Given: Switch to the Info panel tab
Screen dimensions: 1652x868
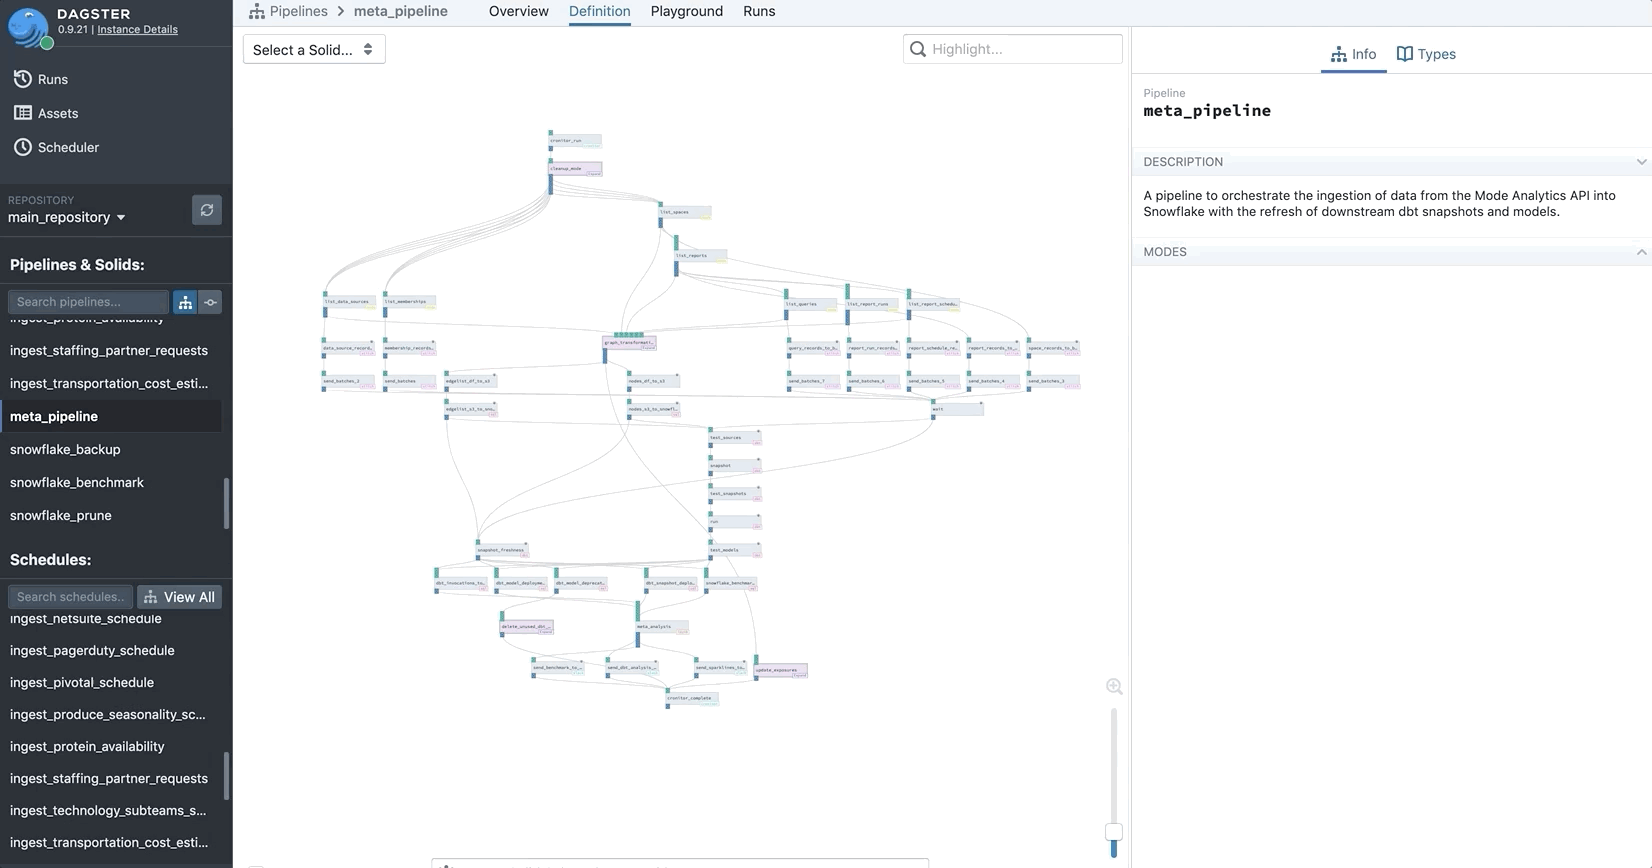Looking at the screenshot, I should [1354, 54].
